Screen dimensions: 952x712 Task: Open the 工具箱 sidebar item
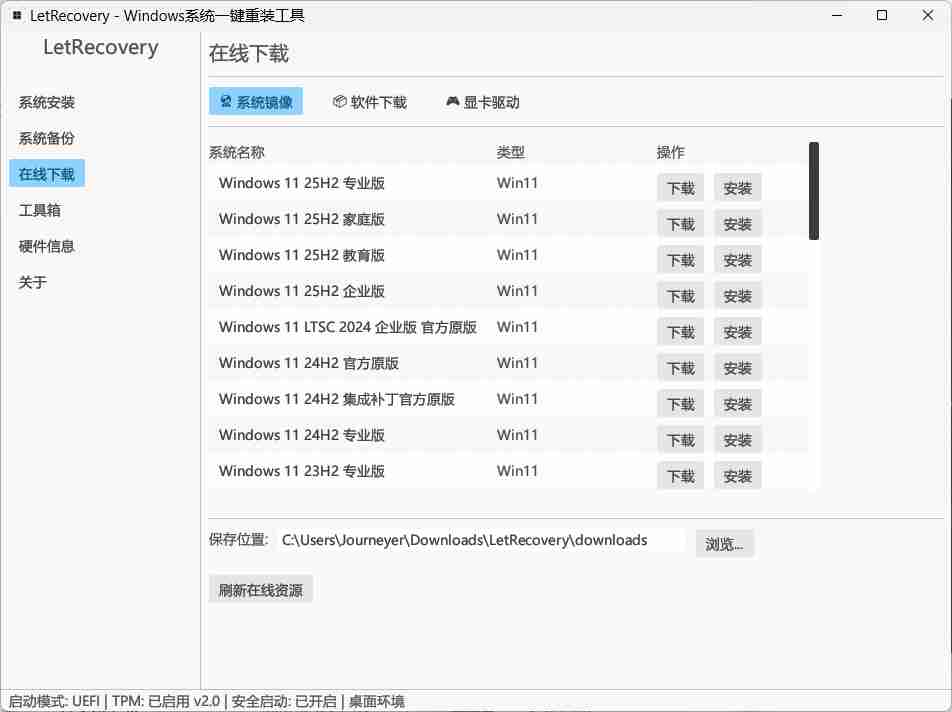40,210
